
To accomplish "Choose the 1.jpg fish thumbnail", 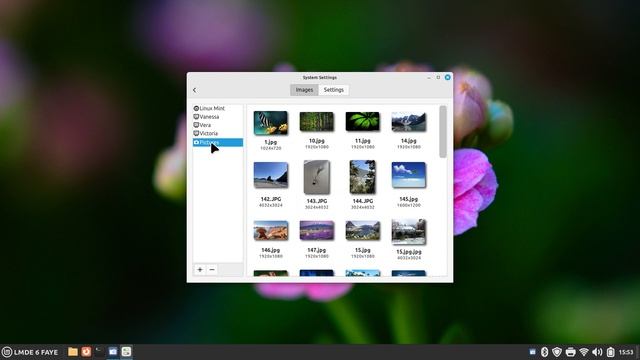I will click(x=271, y=123).
